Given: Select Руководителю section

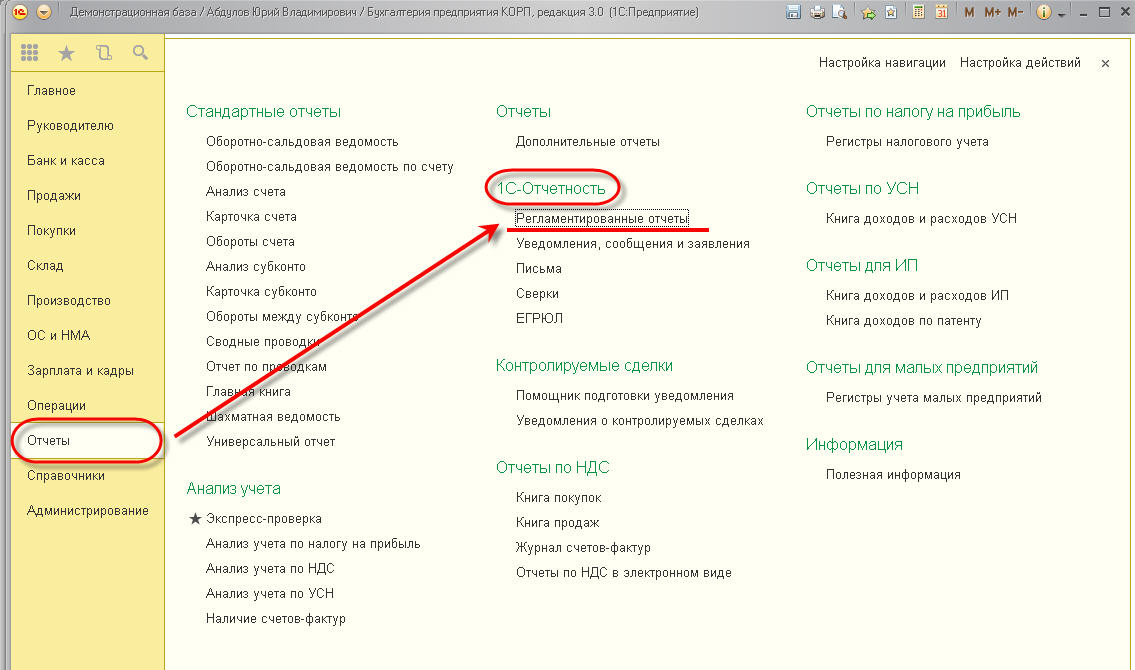Looking at the screenshot, I should (x=70, y=126).
